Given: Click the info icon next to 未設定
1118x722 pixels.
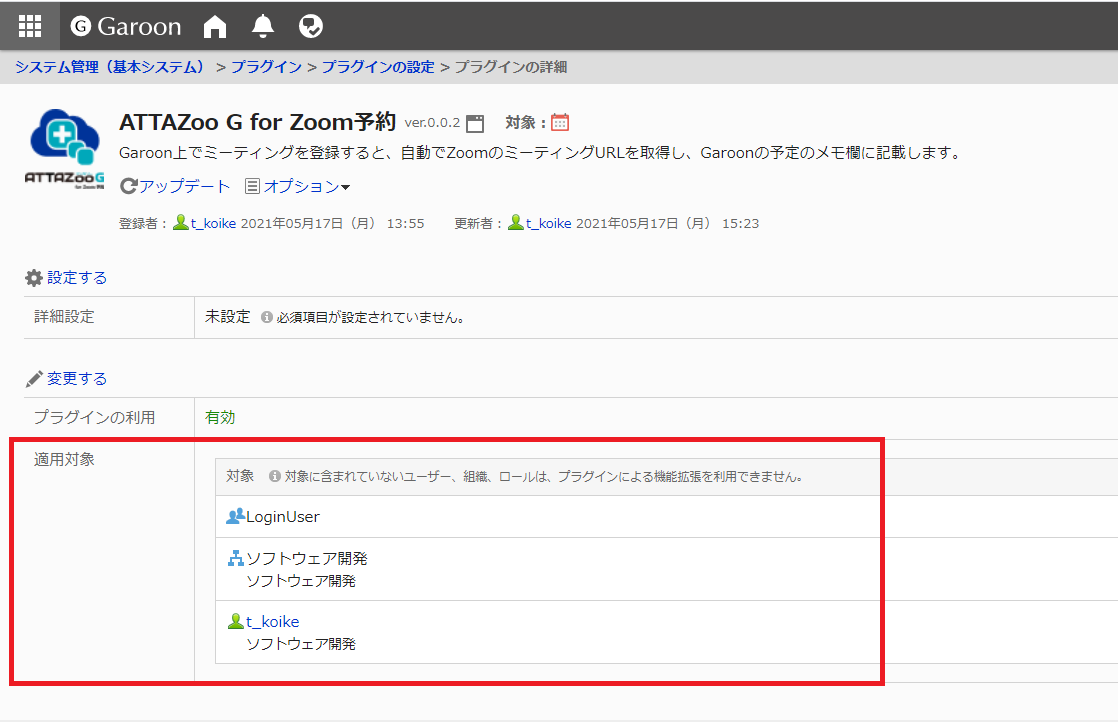Looking at the screenshot, I should [x=267, y=318].
